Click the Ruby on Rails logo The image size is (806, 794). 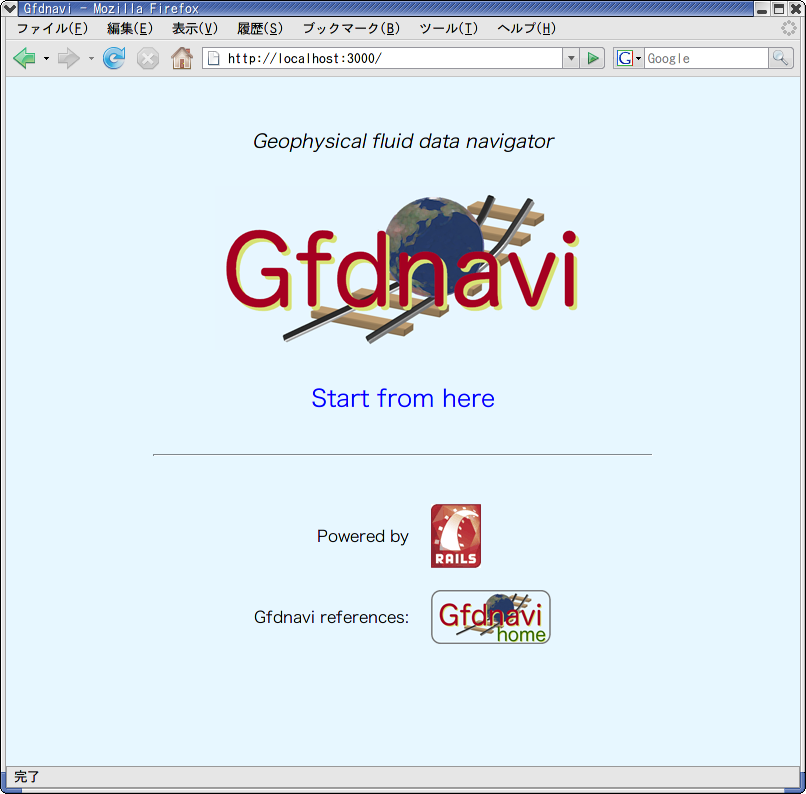455,536
